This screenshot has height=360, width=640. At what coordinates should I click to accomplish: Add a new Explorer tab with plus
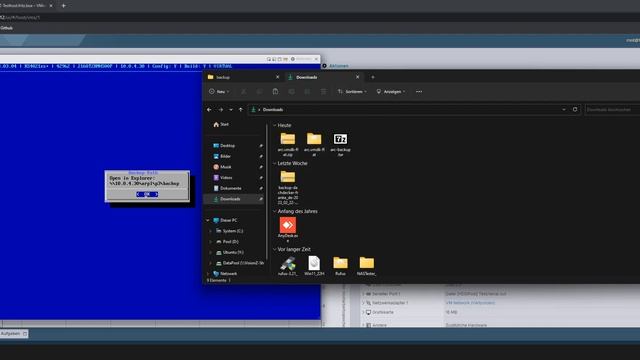[373, 77]
